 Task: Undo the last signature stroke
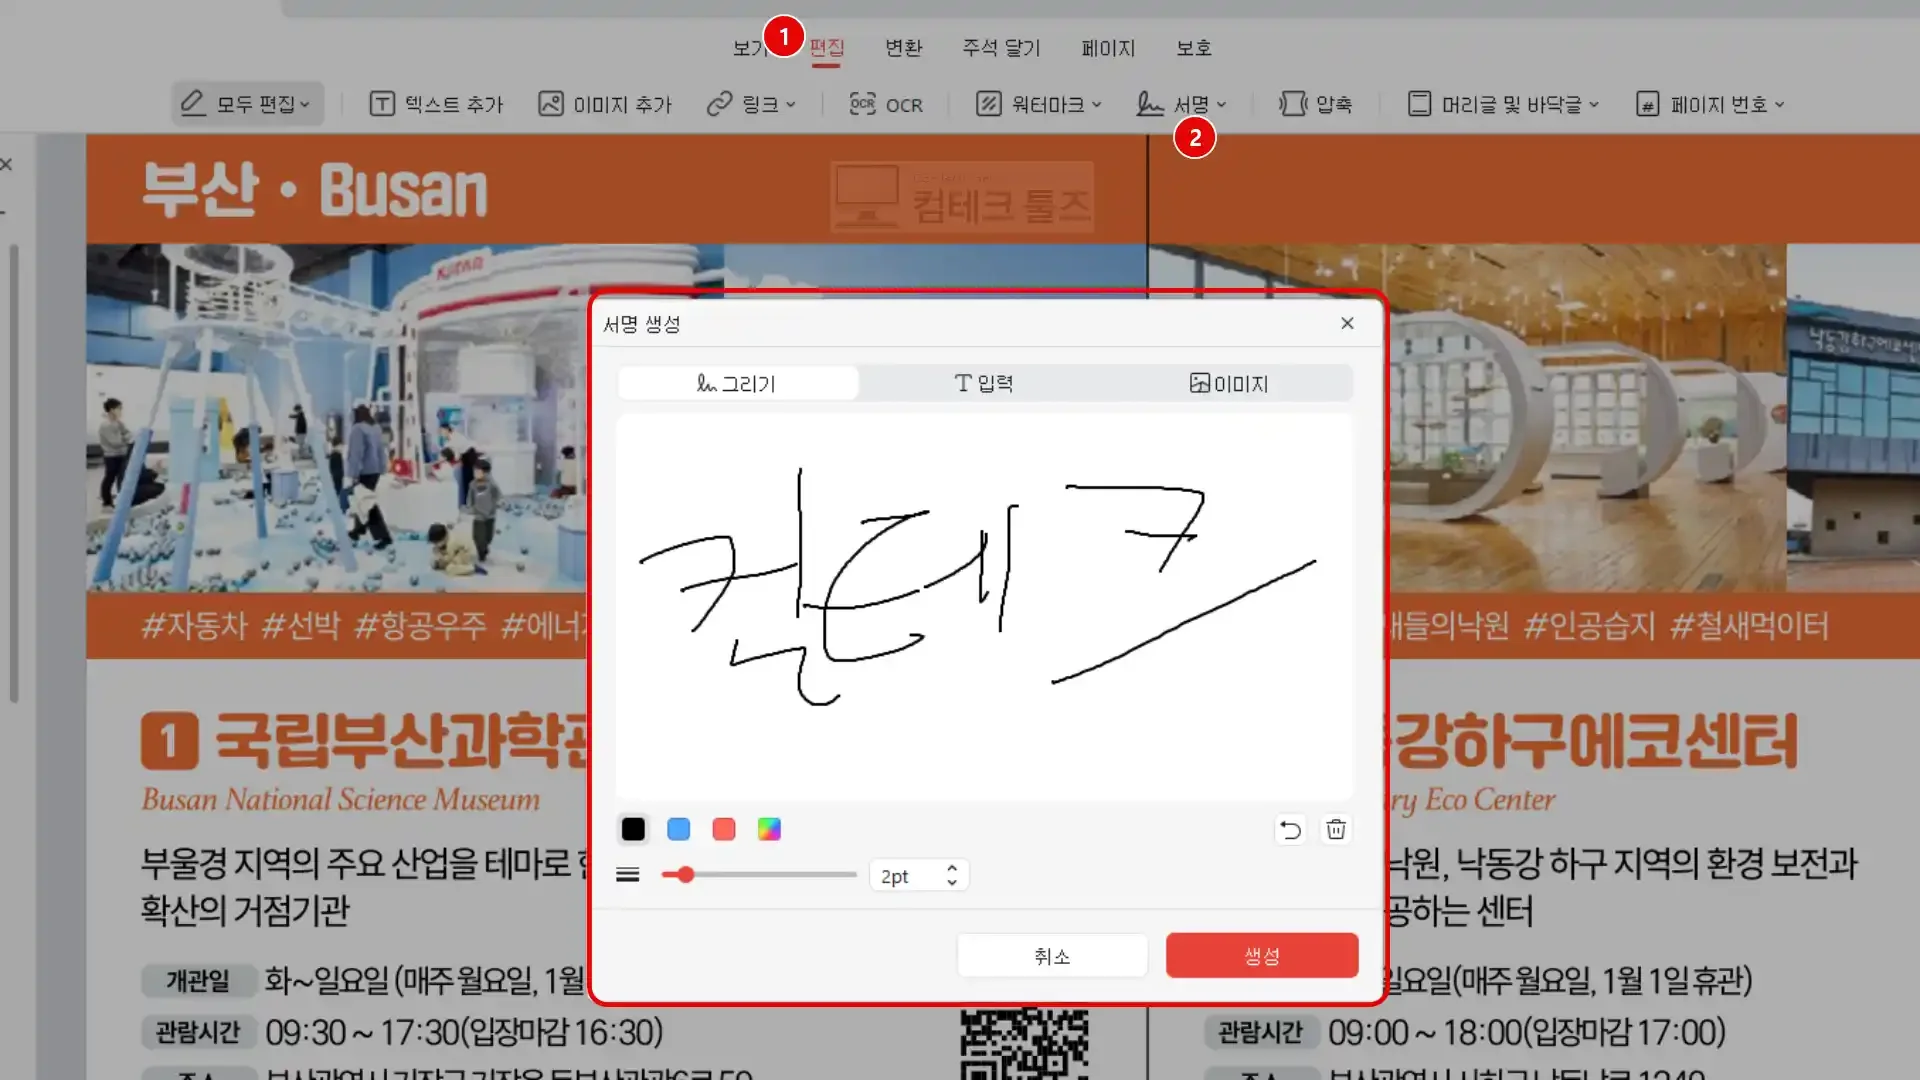tap(1290, 829)
